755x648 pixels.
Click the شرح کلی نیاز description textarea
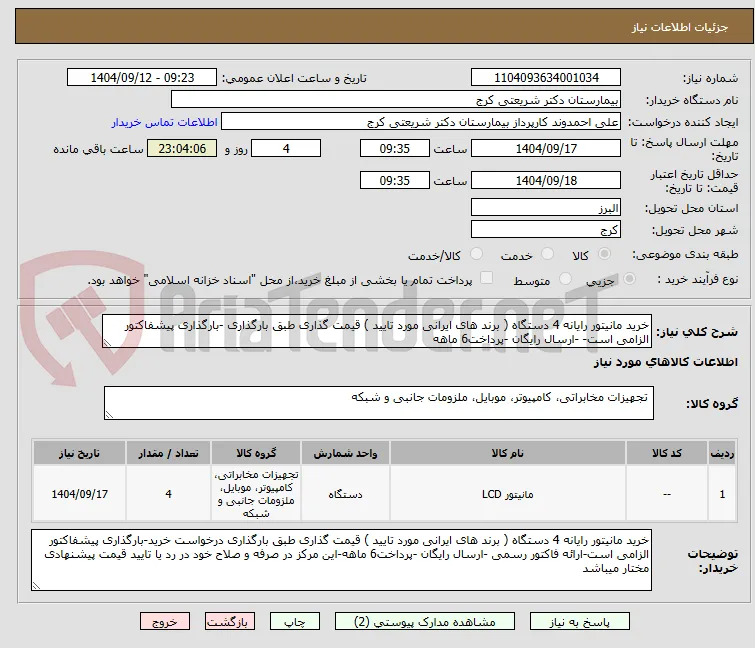[x=377, y=331]
